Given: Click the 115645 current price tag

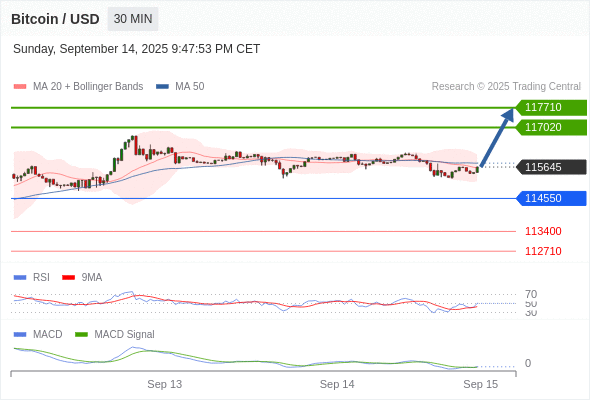Looking at the screenshot, I should pyautogui.click(x=551, y=167).
